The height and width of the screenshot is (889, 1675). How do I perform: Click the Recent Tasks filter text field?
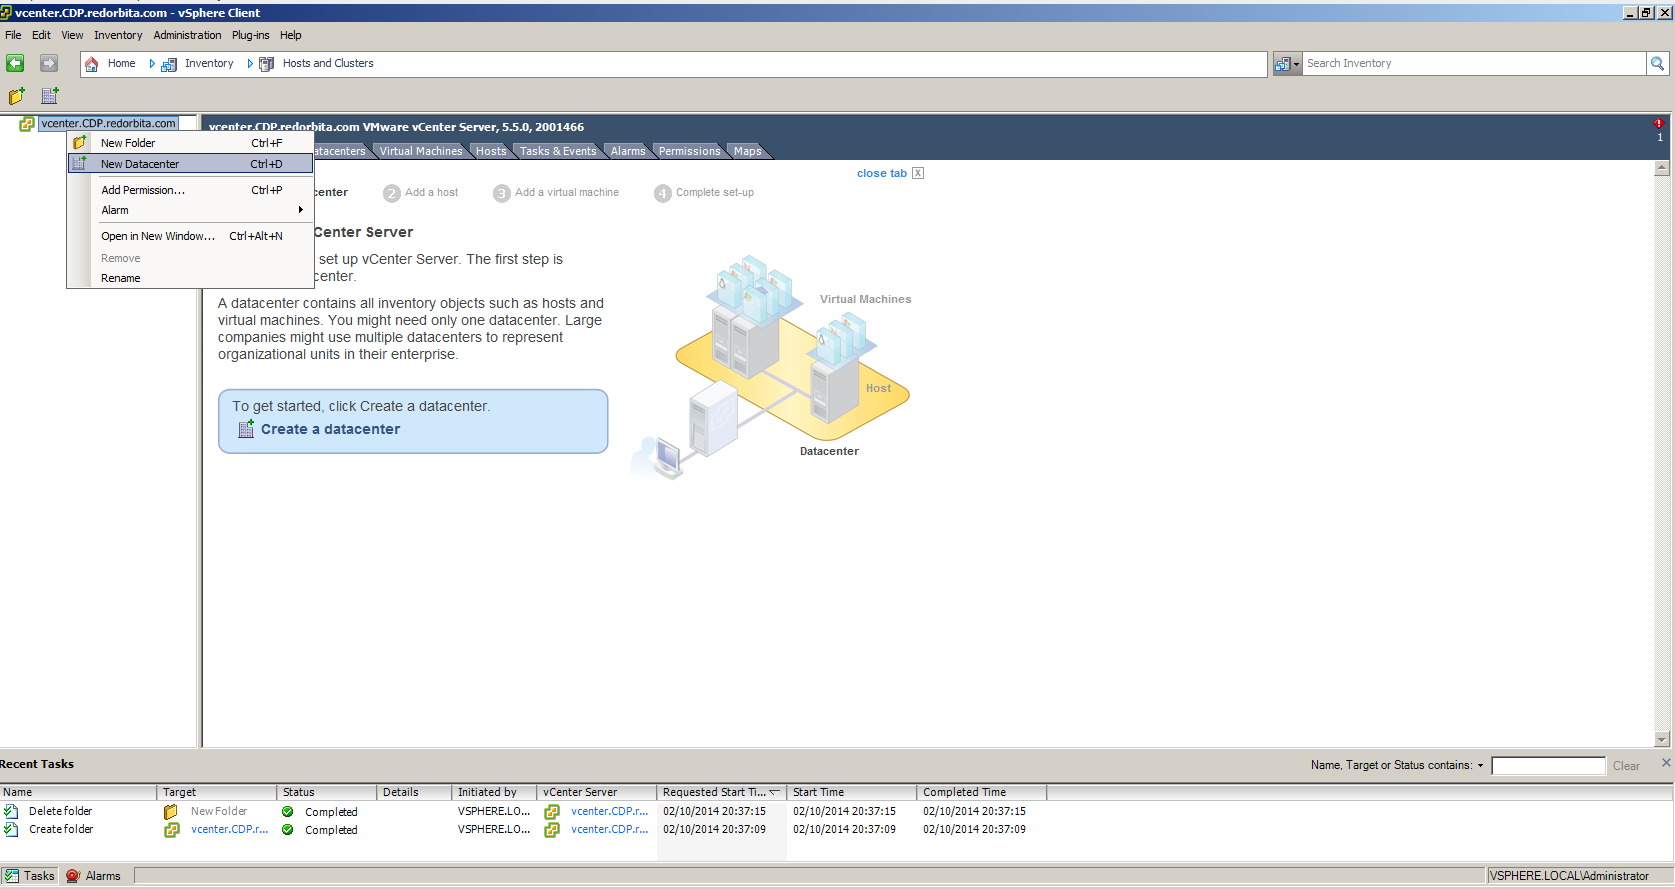point(1548,766)
